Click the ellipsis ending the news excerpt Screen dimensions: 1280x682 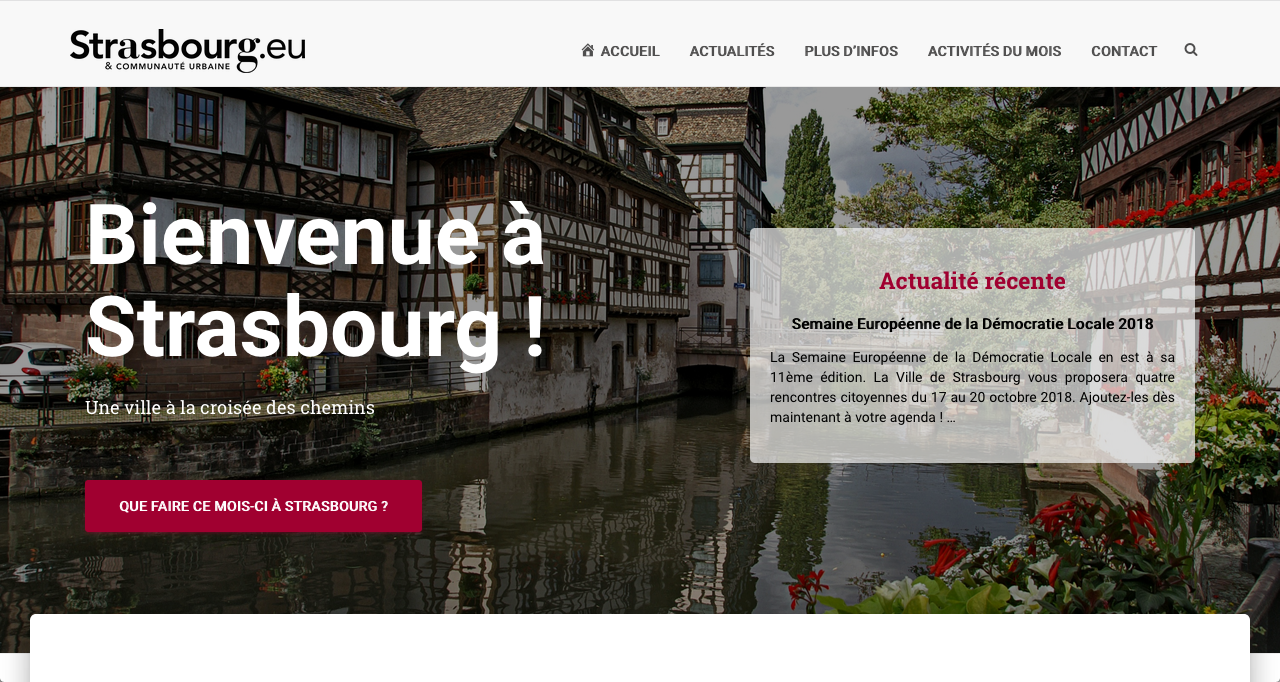tap(951, 418)
